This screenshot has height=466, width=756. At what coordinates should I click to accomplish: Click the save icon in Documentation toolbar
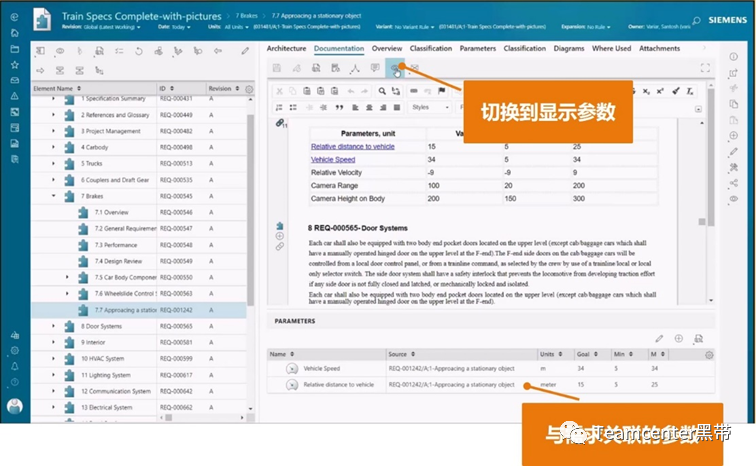pos(277,68)
